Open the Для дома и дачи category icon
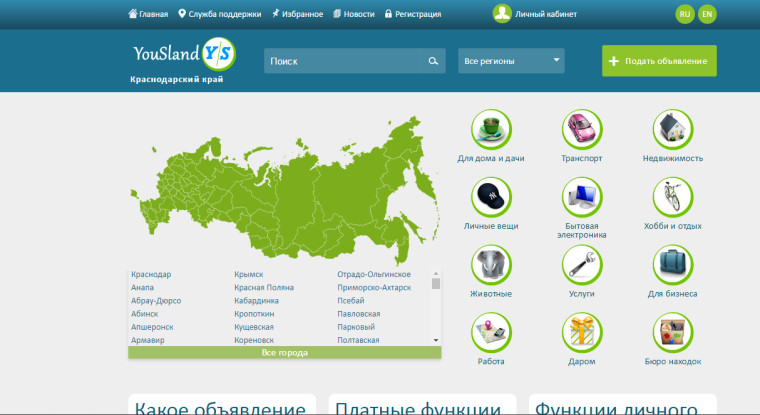 [x=491, y=129]
